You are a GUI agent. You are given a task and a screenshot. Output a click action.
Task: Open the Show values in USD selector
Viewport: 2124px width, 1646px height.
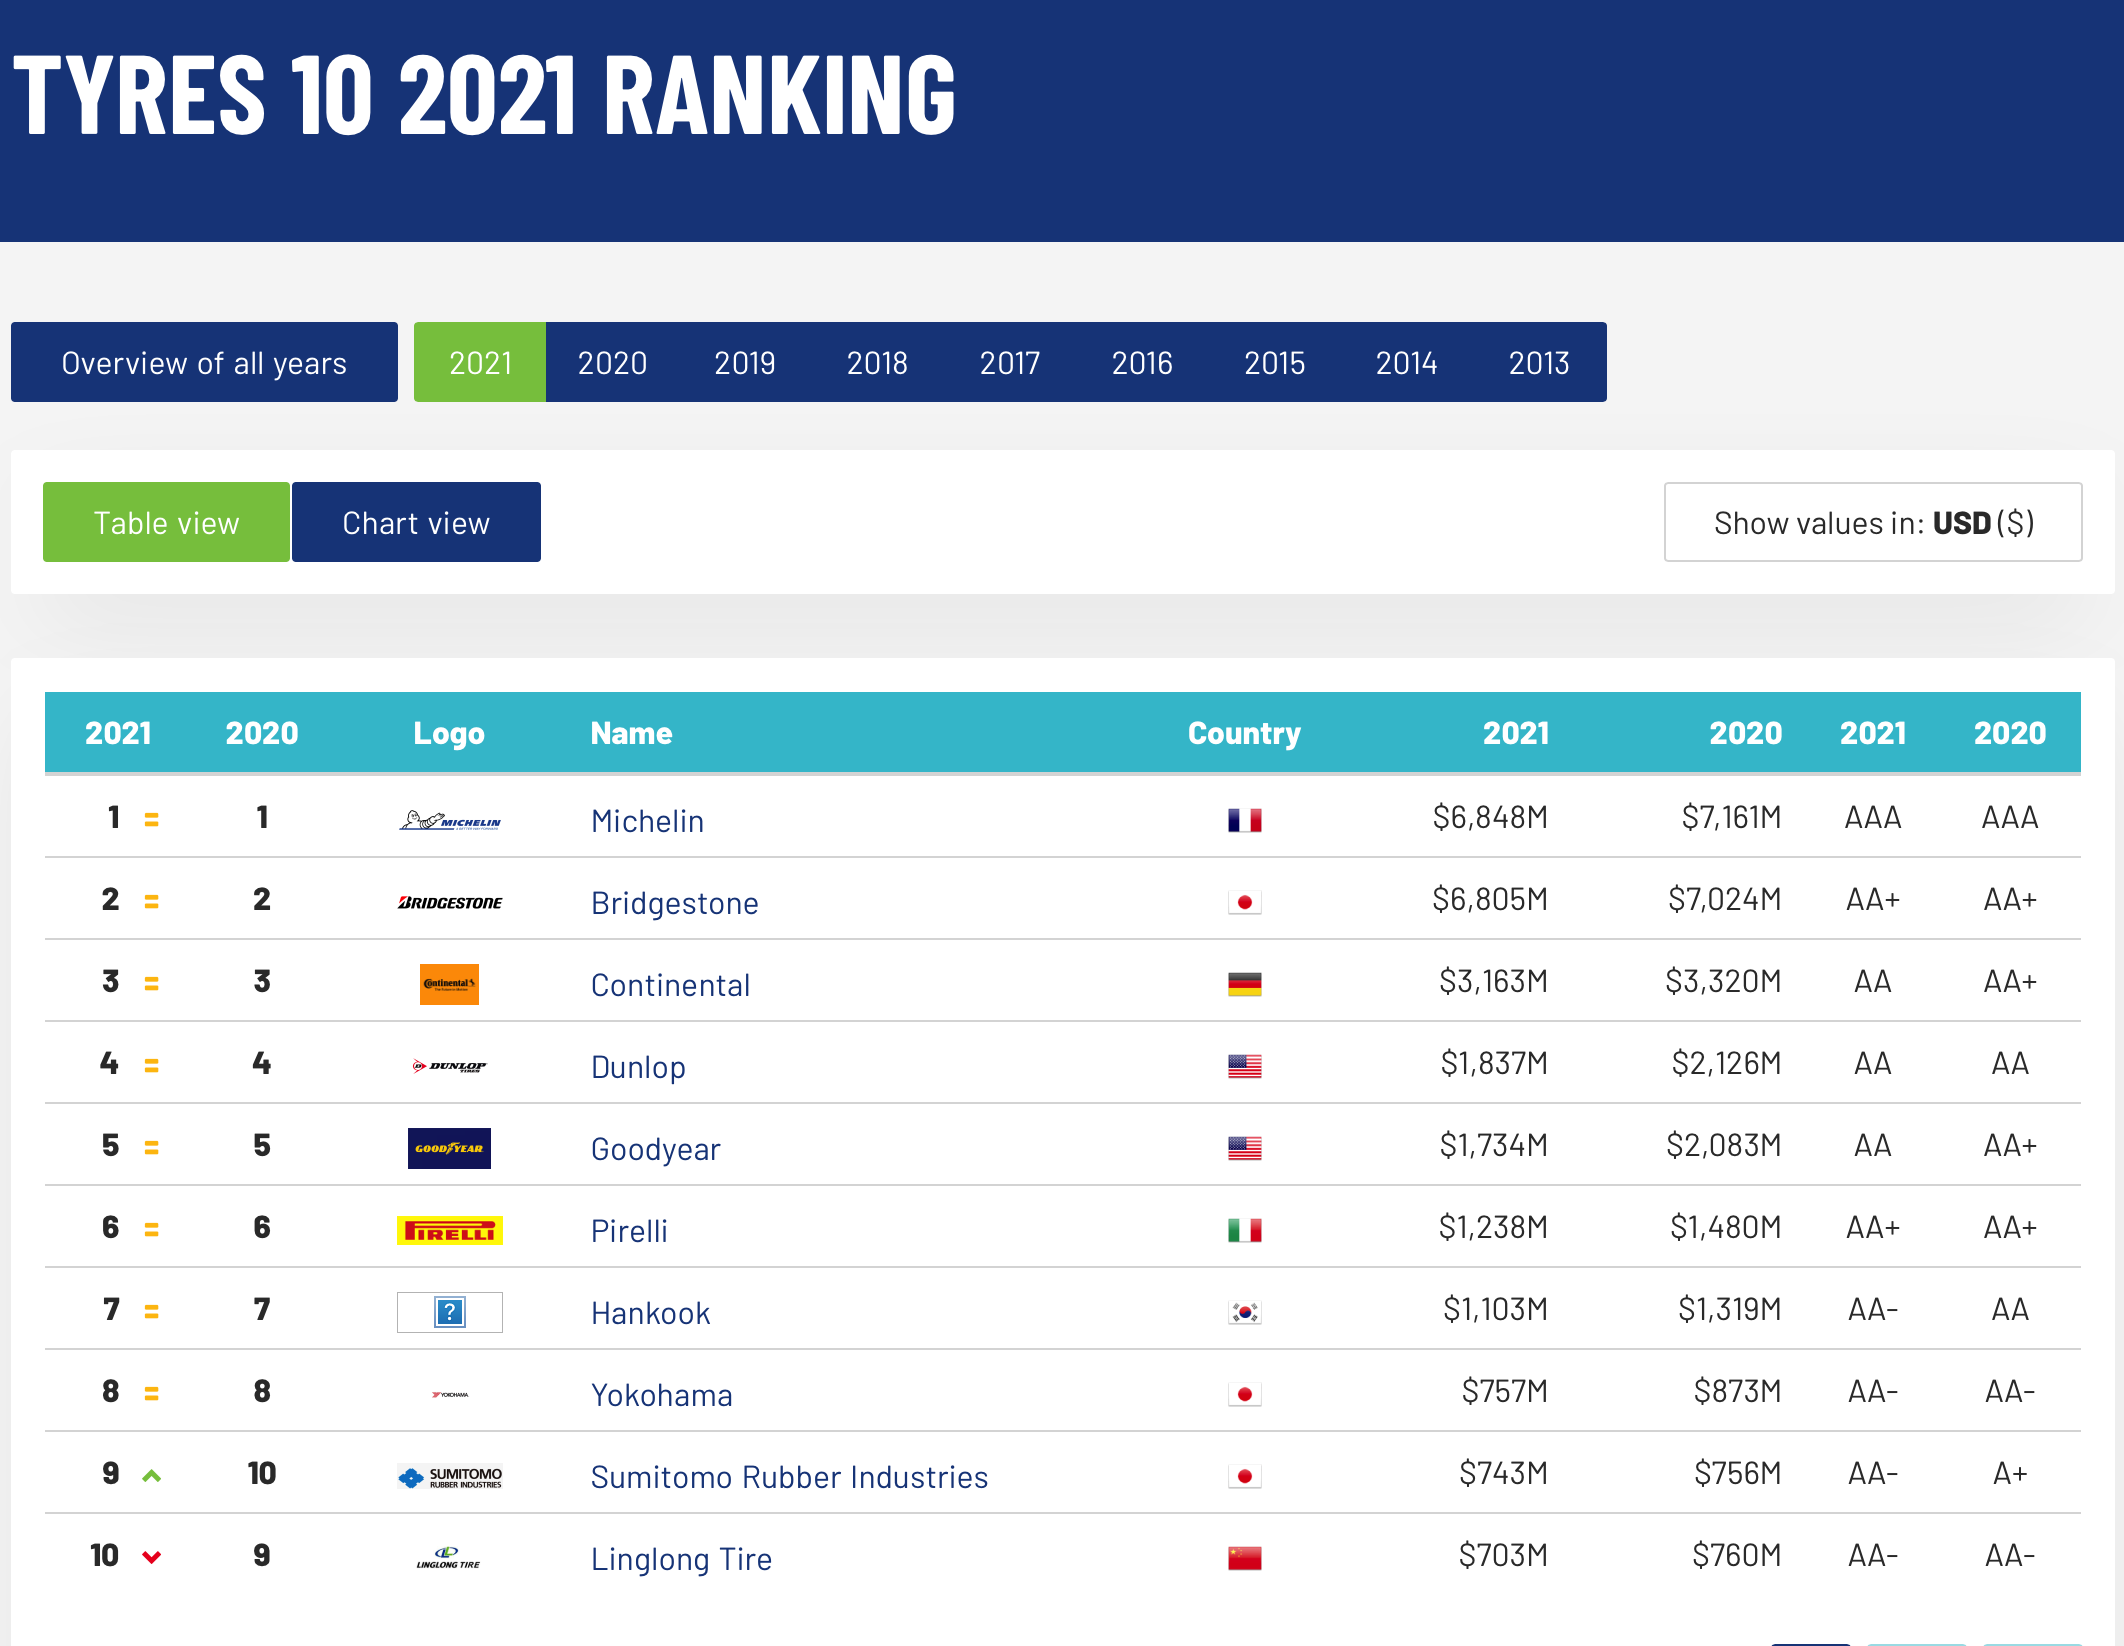coord(1873,522)
